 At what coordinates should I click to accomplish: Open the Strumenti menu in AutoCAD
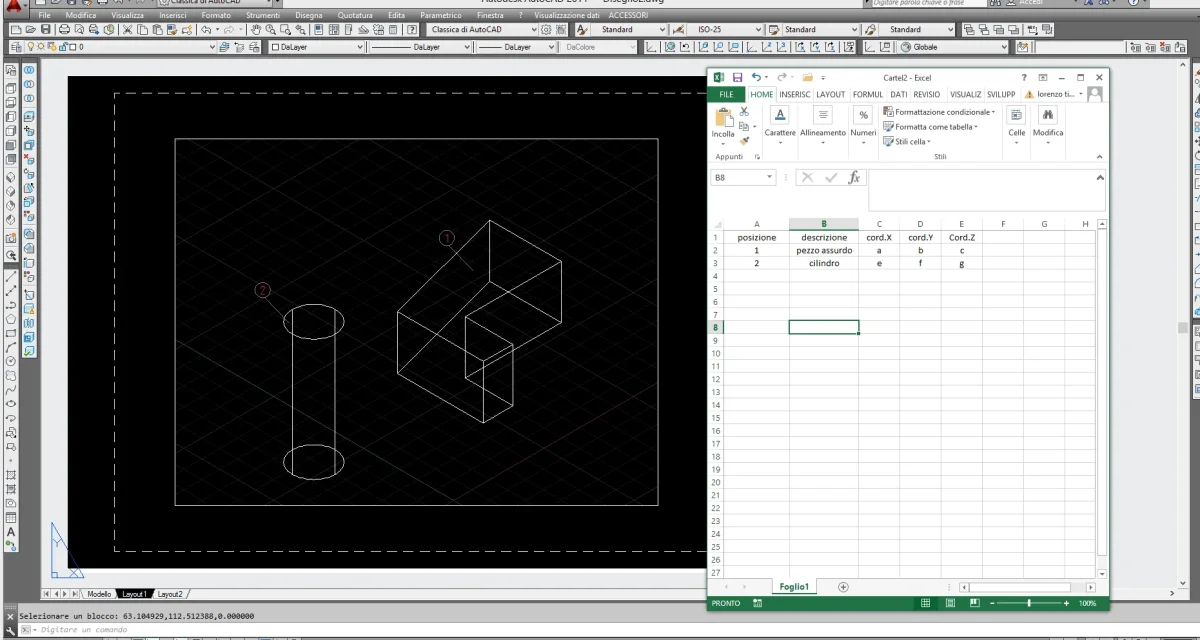click(x=263, y=16)
